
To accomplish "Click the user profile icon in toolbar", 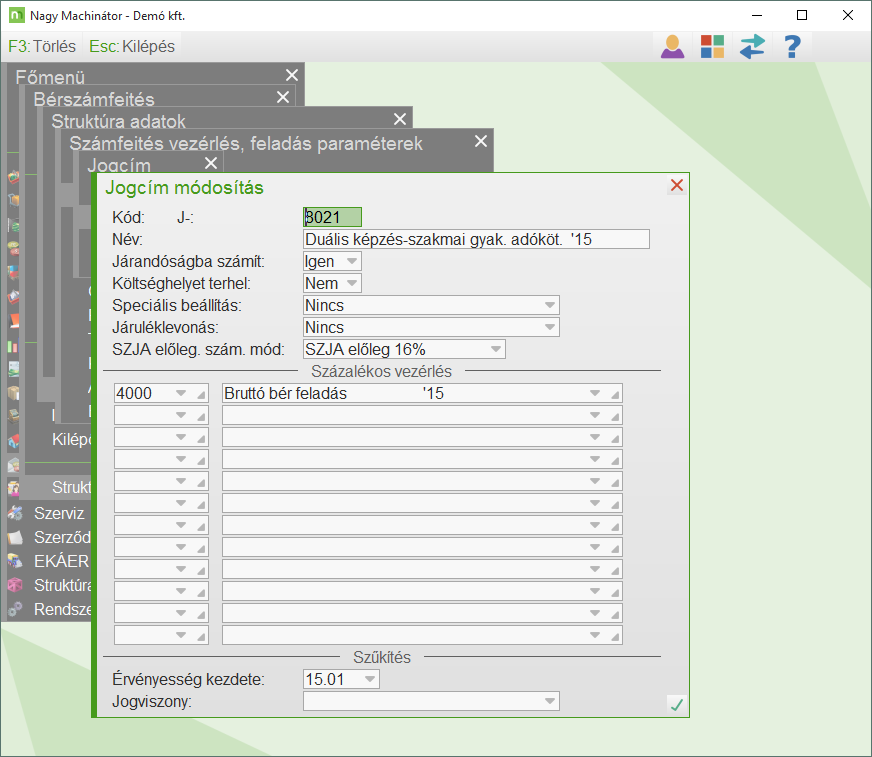I will point(673,46).
